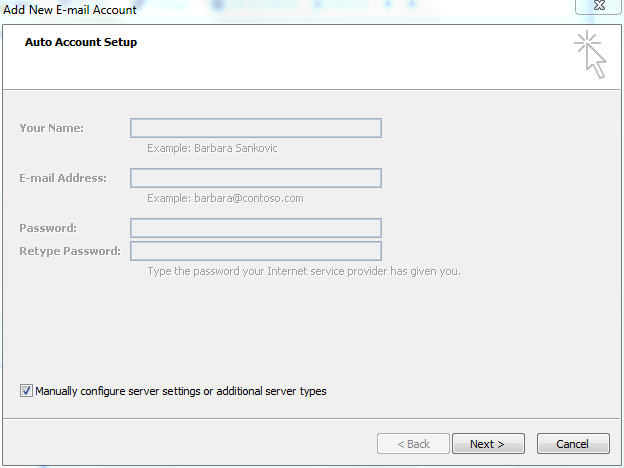
Task: Click the Auto Account Setup heading
Action: tap(81, 42)
